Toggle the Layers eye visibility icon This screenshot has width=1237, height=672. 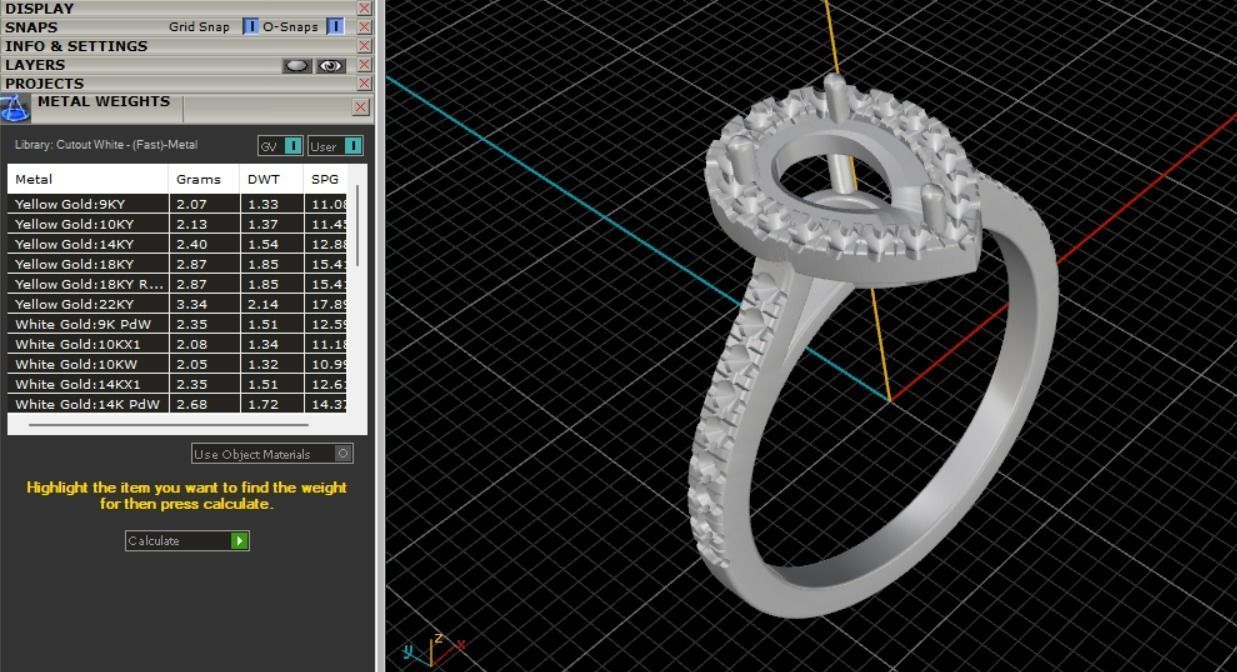(x=331, y=66)
